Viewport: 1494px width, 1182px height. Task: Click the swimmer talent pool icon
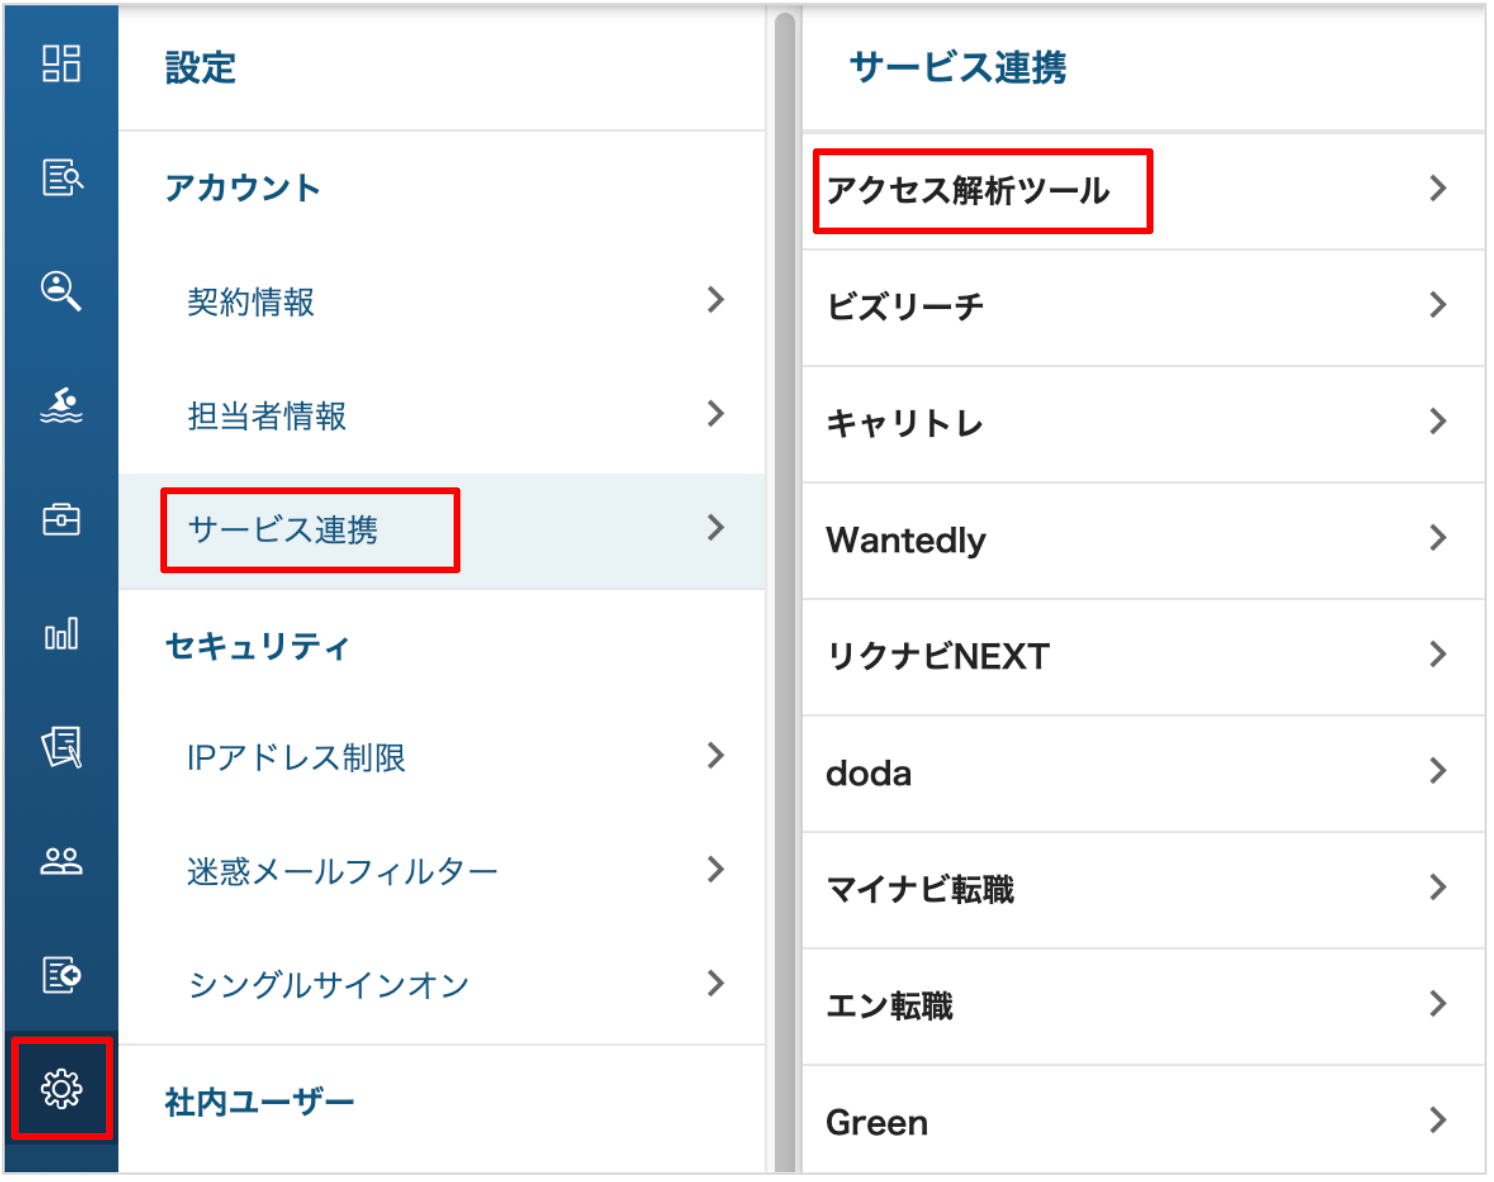(x=61, y=405)
